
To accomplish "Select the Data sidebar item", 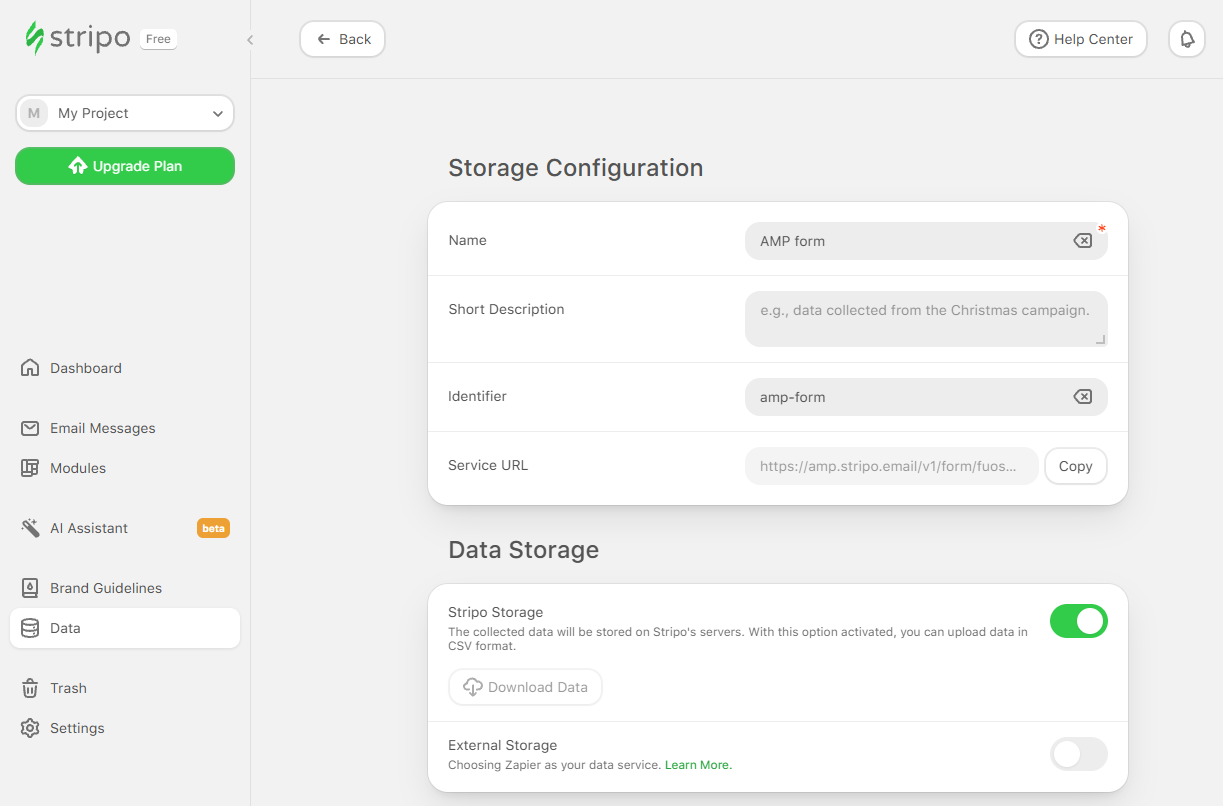I will 125,628.
